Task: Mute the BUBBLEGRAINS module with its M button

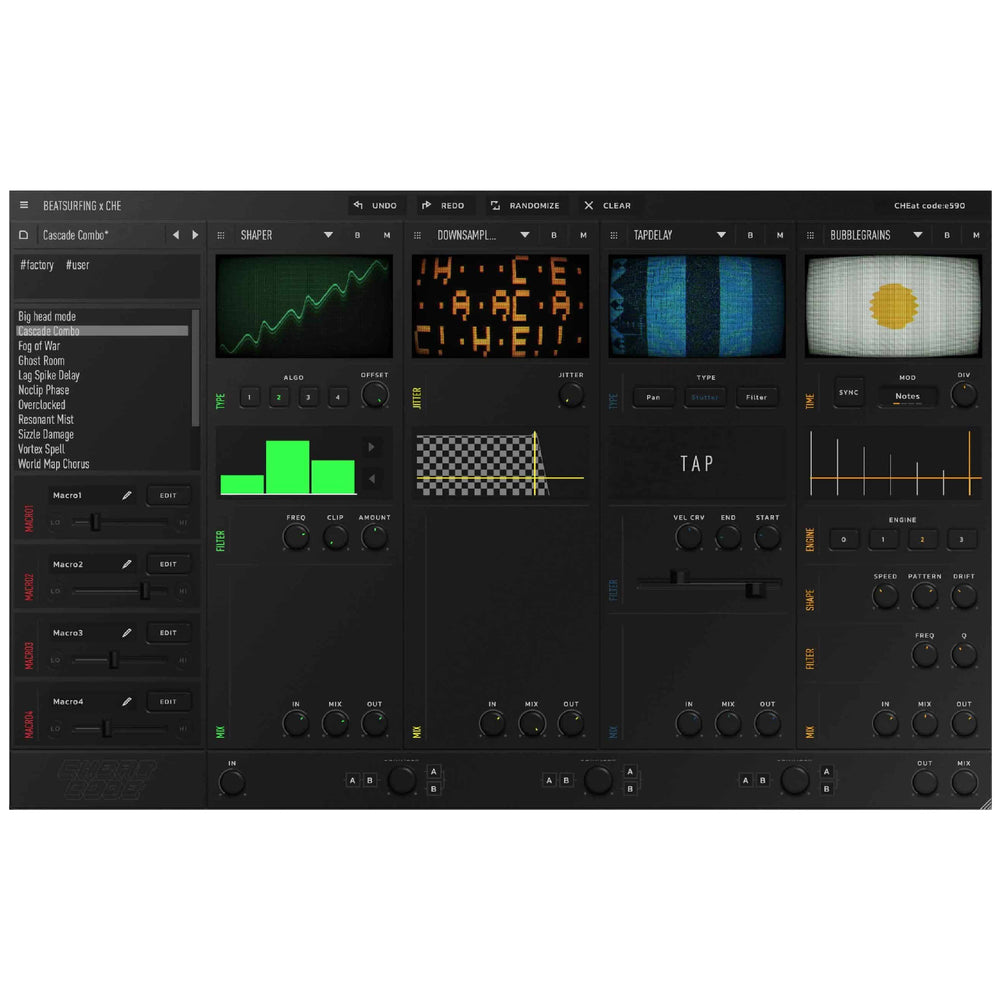Action: click(x=975, y=235)
